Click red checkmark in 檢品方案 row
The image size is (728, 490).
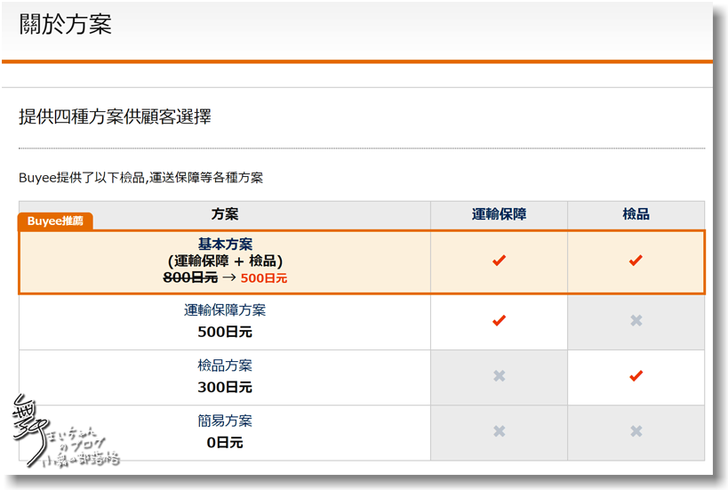635,376
